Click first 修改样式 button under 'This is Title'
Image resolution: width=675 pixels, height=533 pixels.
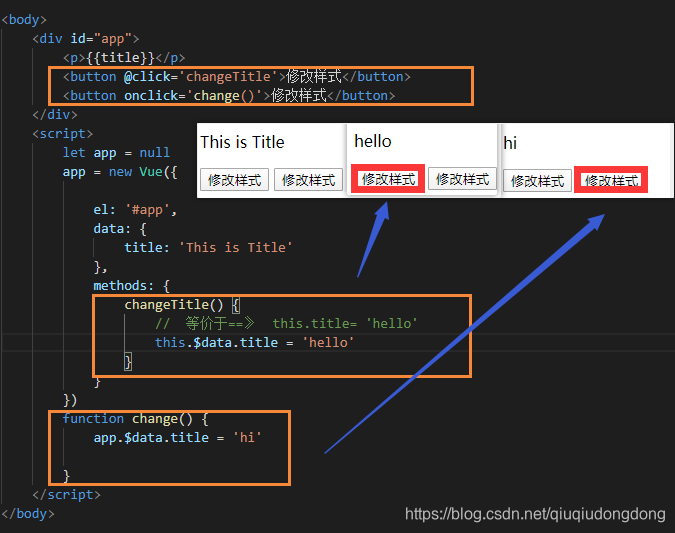click(234, 180)
